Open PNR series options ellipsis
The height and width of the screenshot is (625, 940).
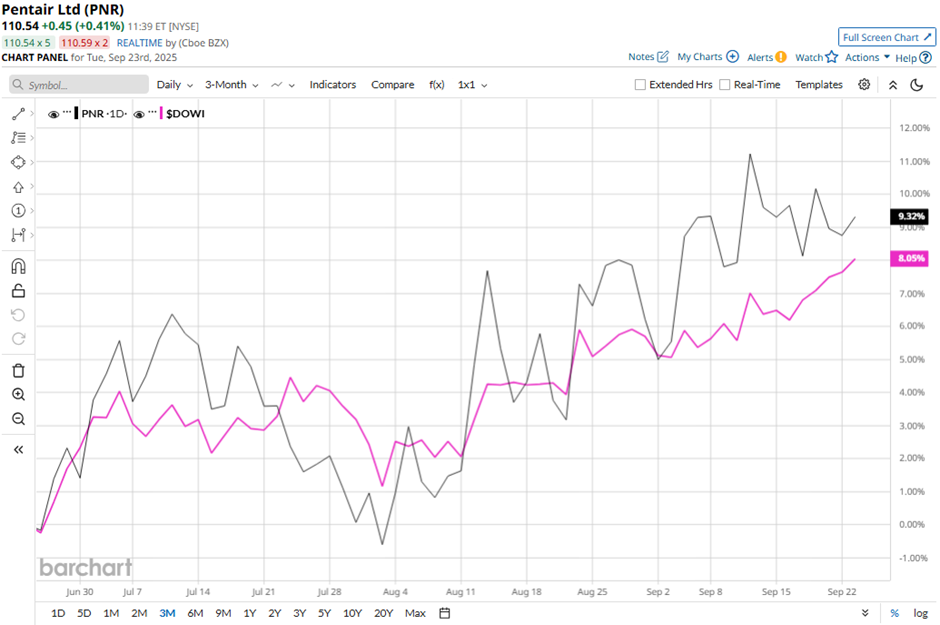click(67, 113)
